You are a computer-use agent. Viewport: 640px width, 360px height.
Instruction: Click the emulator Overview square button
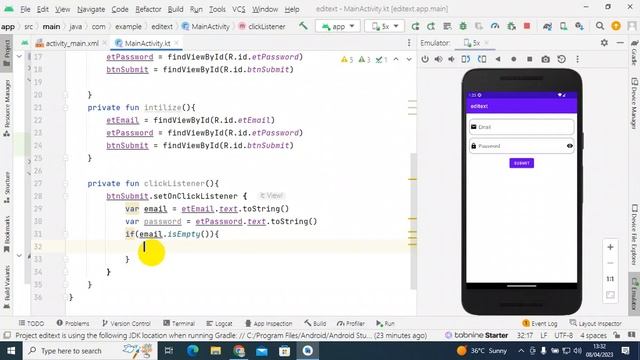click(529, 59)
